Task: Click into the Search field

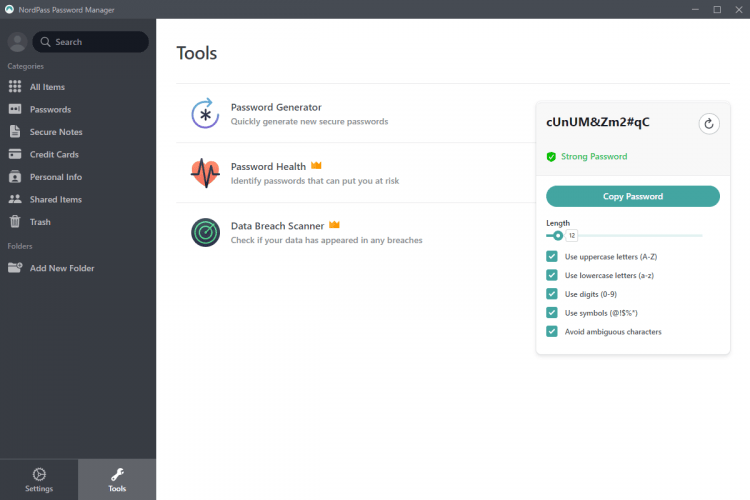Action: click(90, 42)
